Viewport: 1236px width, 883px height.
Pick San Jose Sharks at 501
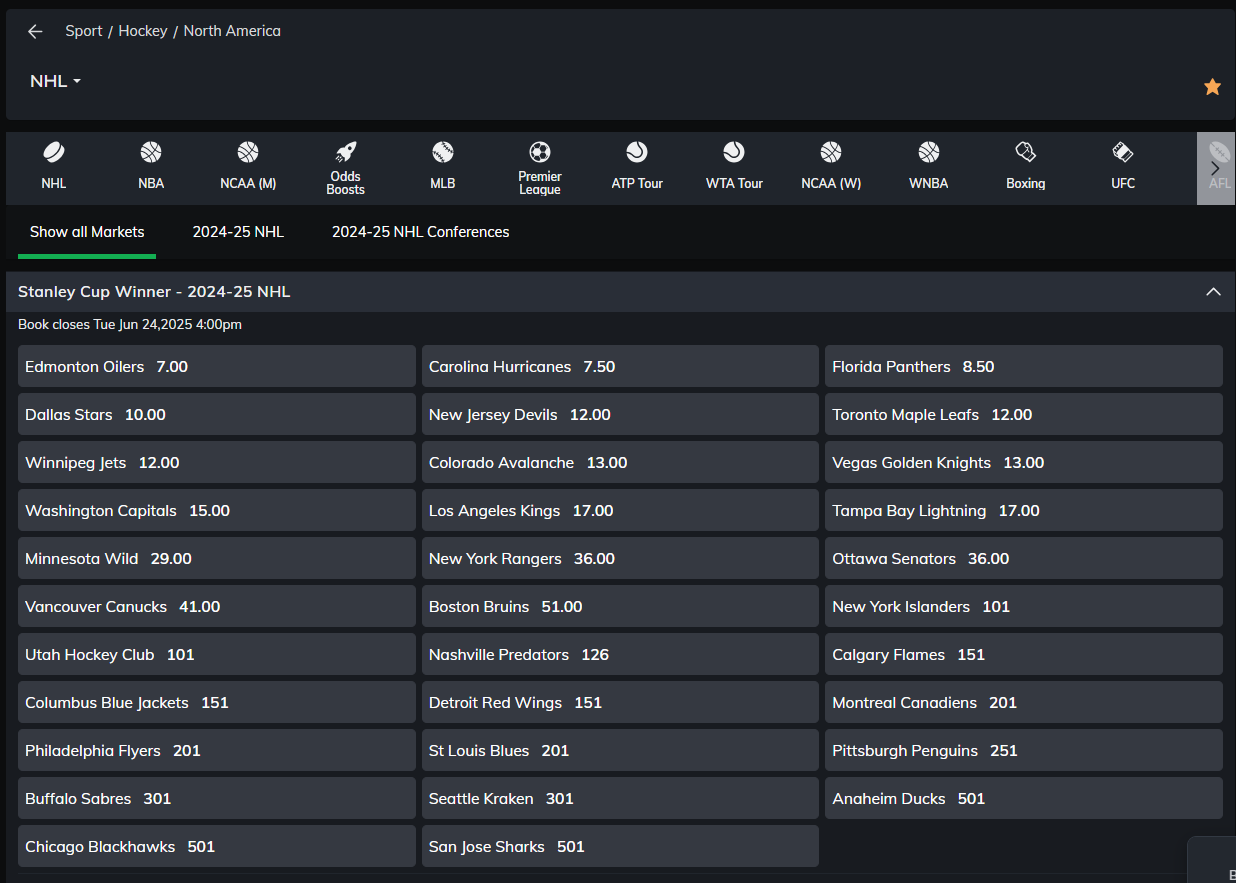click(x=620, y=846)
